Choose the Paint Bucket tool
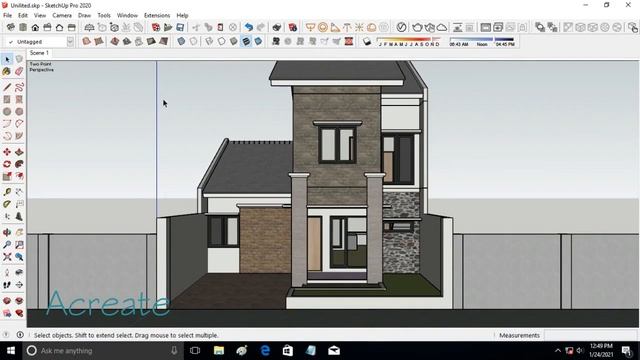640x360 pixels. (7, 71)
